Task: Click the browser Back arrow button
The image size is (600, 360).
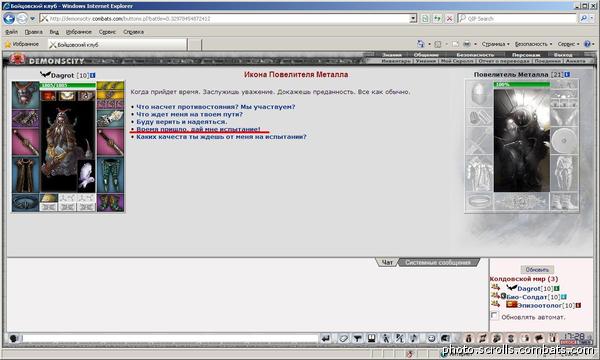Action: coord(9,18)
